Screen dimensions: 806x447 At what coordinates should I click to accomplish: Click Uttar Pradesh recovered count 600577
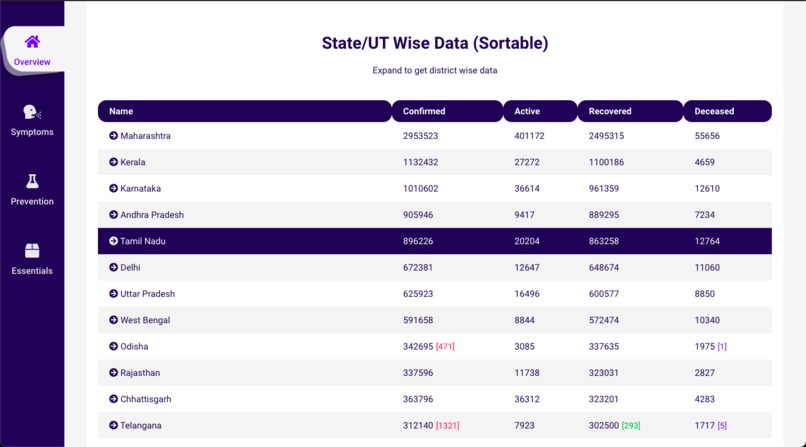[604, 293]
